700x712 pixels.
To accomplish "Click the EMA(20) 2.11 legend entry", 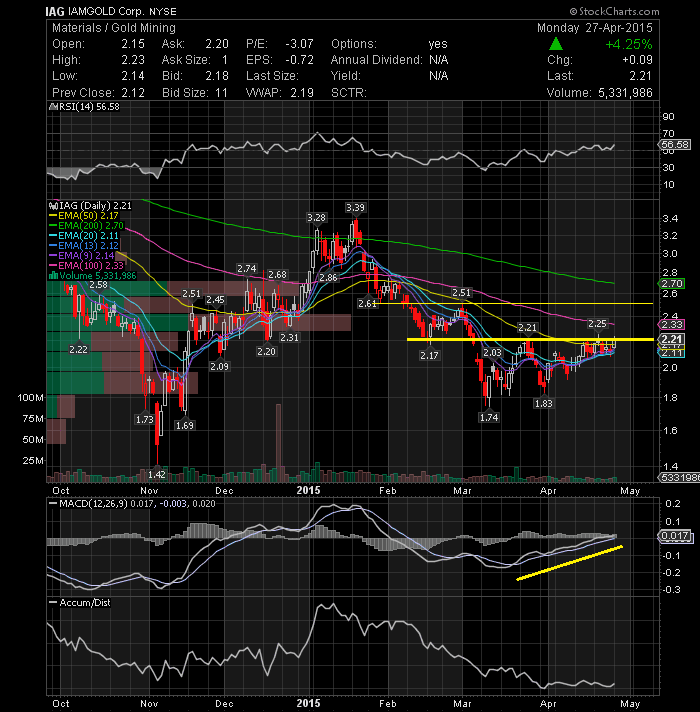I will click(89, 236).
